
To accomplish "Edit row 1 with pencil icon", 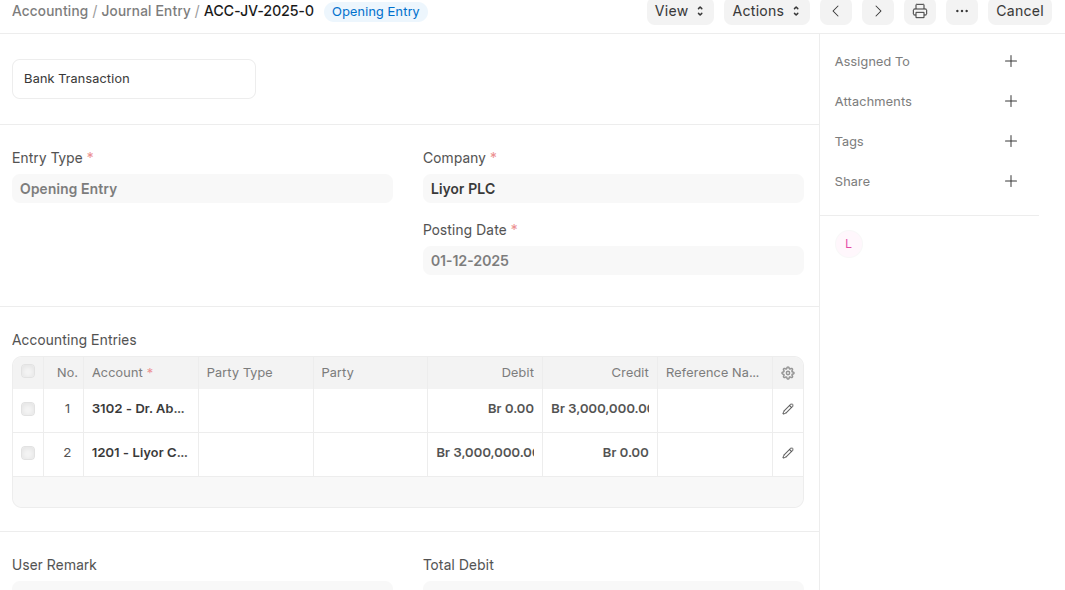I will [787, 409].
